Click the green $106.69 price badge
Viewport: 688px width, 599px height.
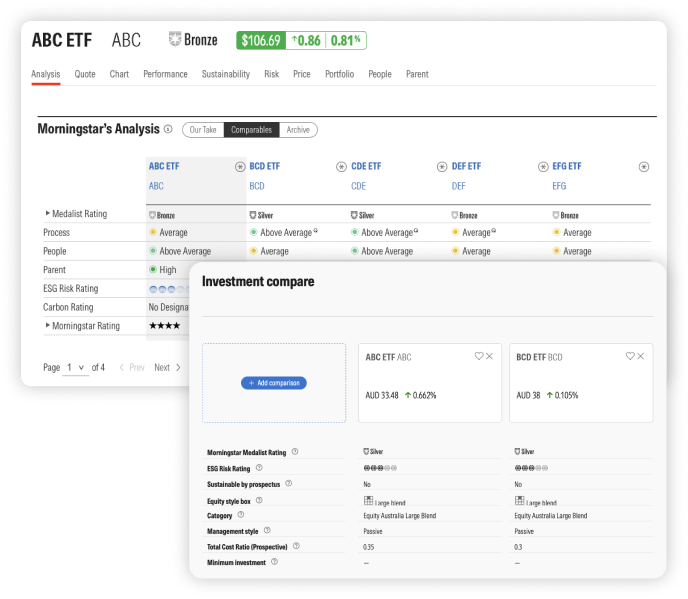click(x=261, y=40)
